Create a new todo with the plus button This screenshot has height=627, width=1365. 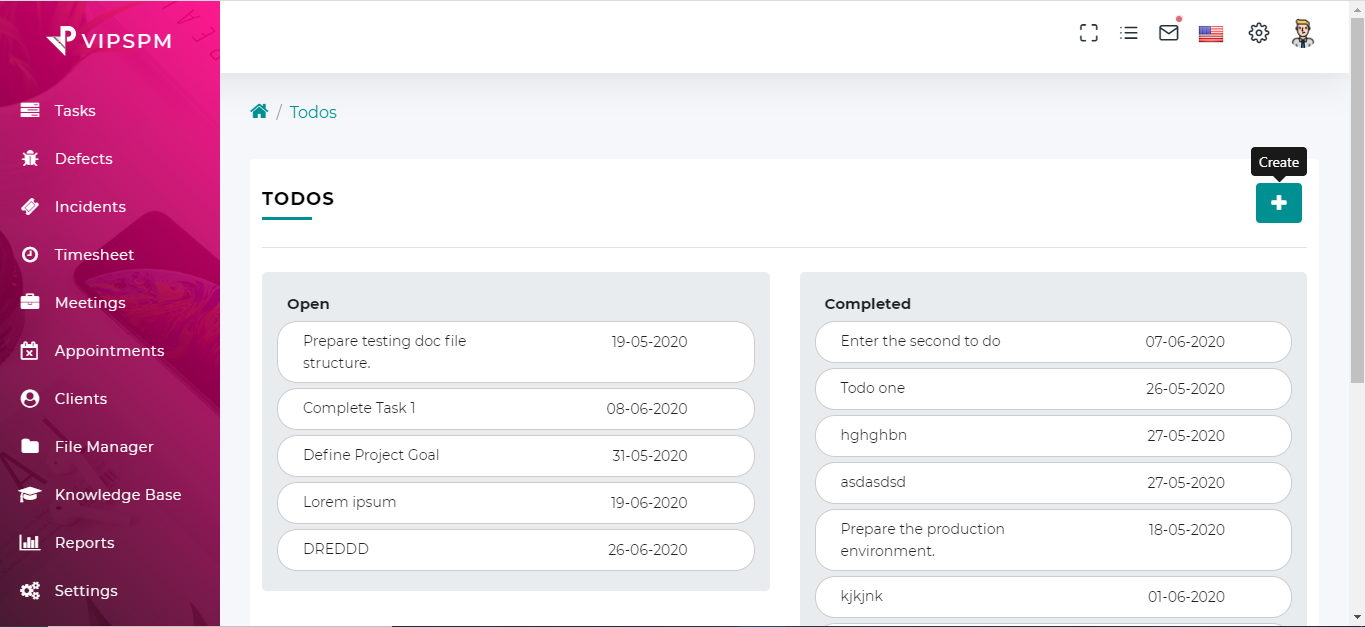coord(1278,203)
